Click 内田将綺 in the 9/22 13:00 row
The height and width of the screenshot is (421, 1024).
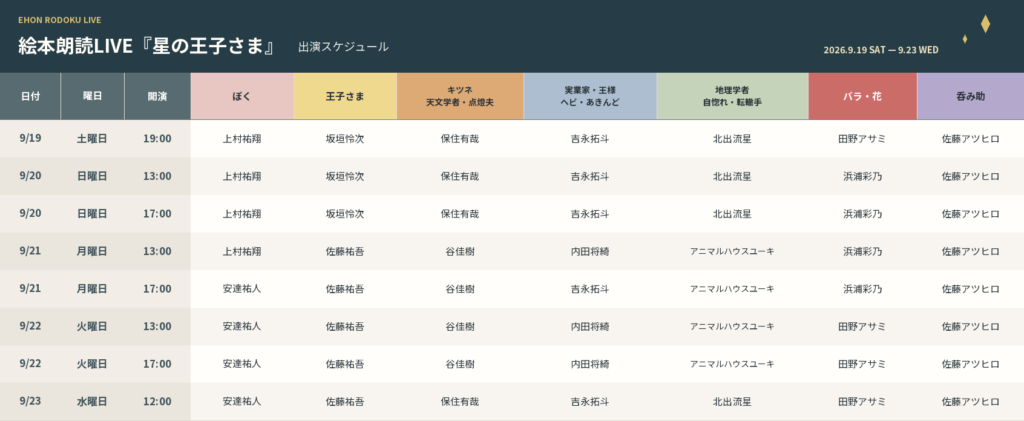click(x=590, y=326)
